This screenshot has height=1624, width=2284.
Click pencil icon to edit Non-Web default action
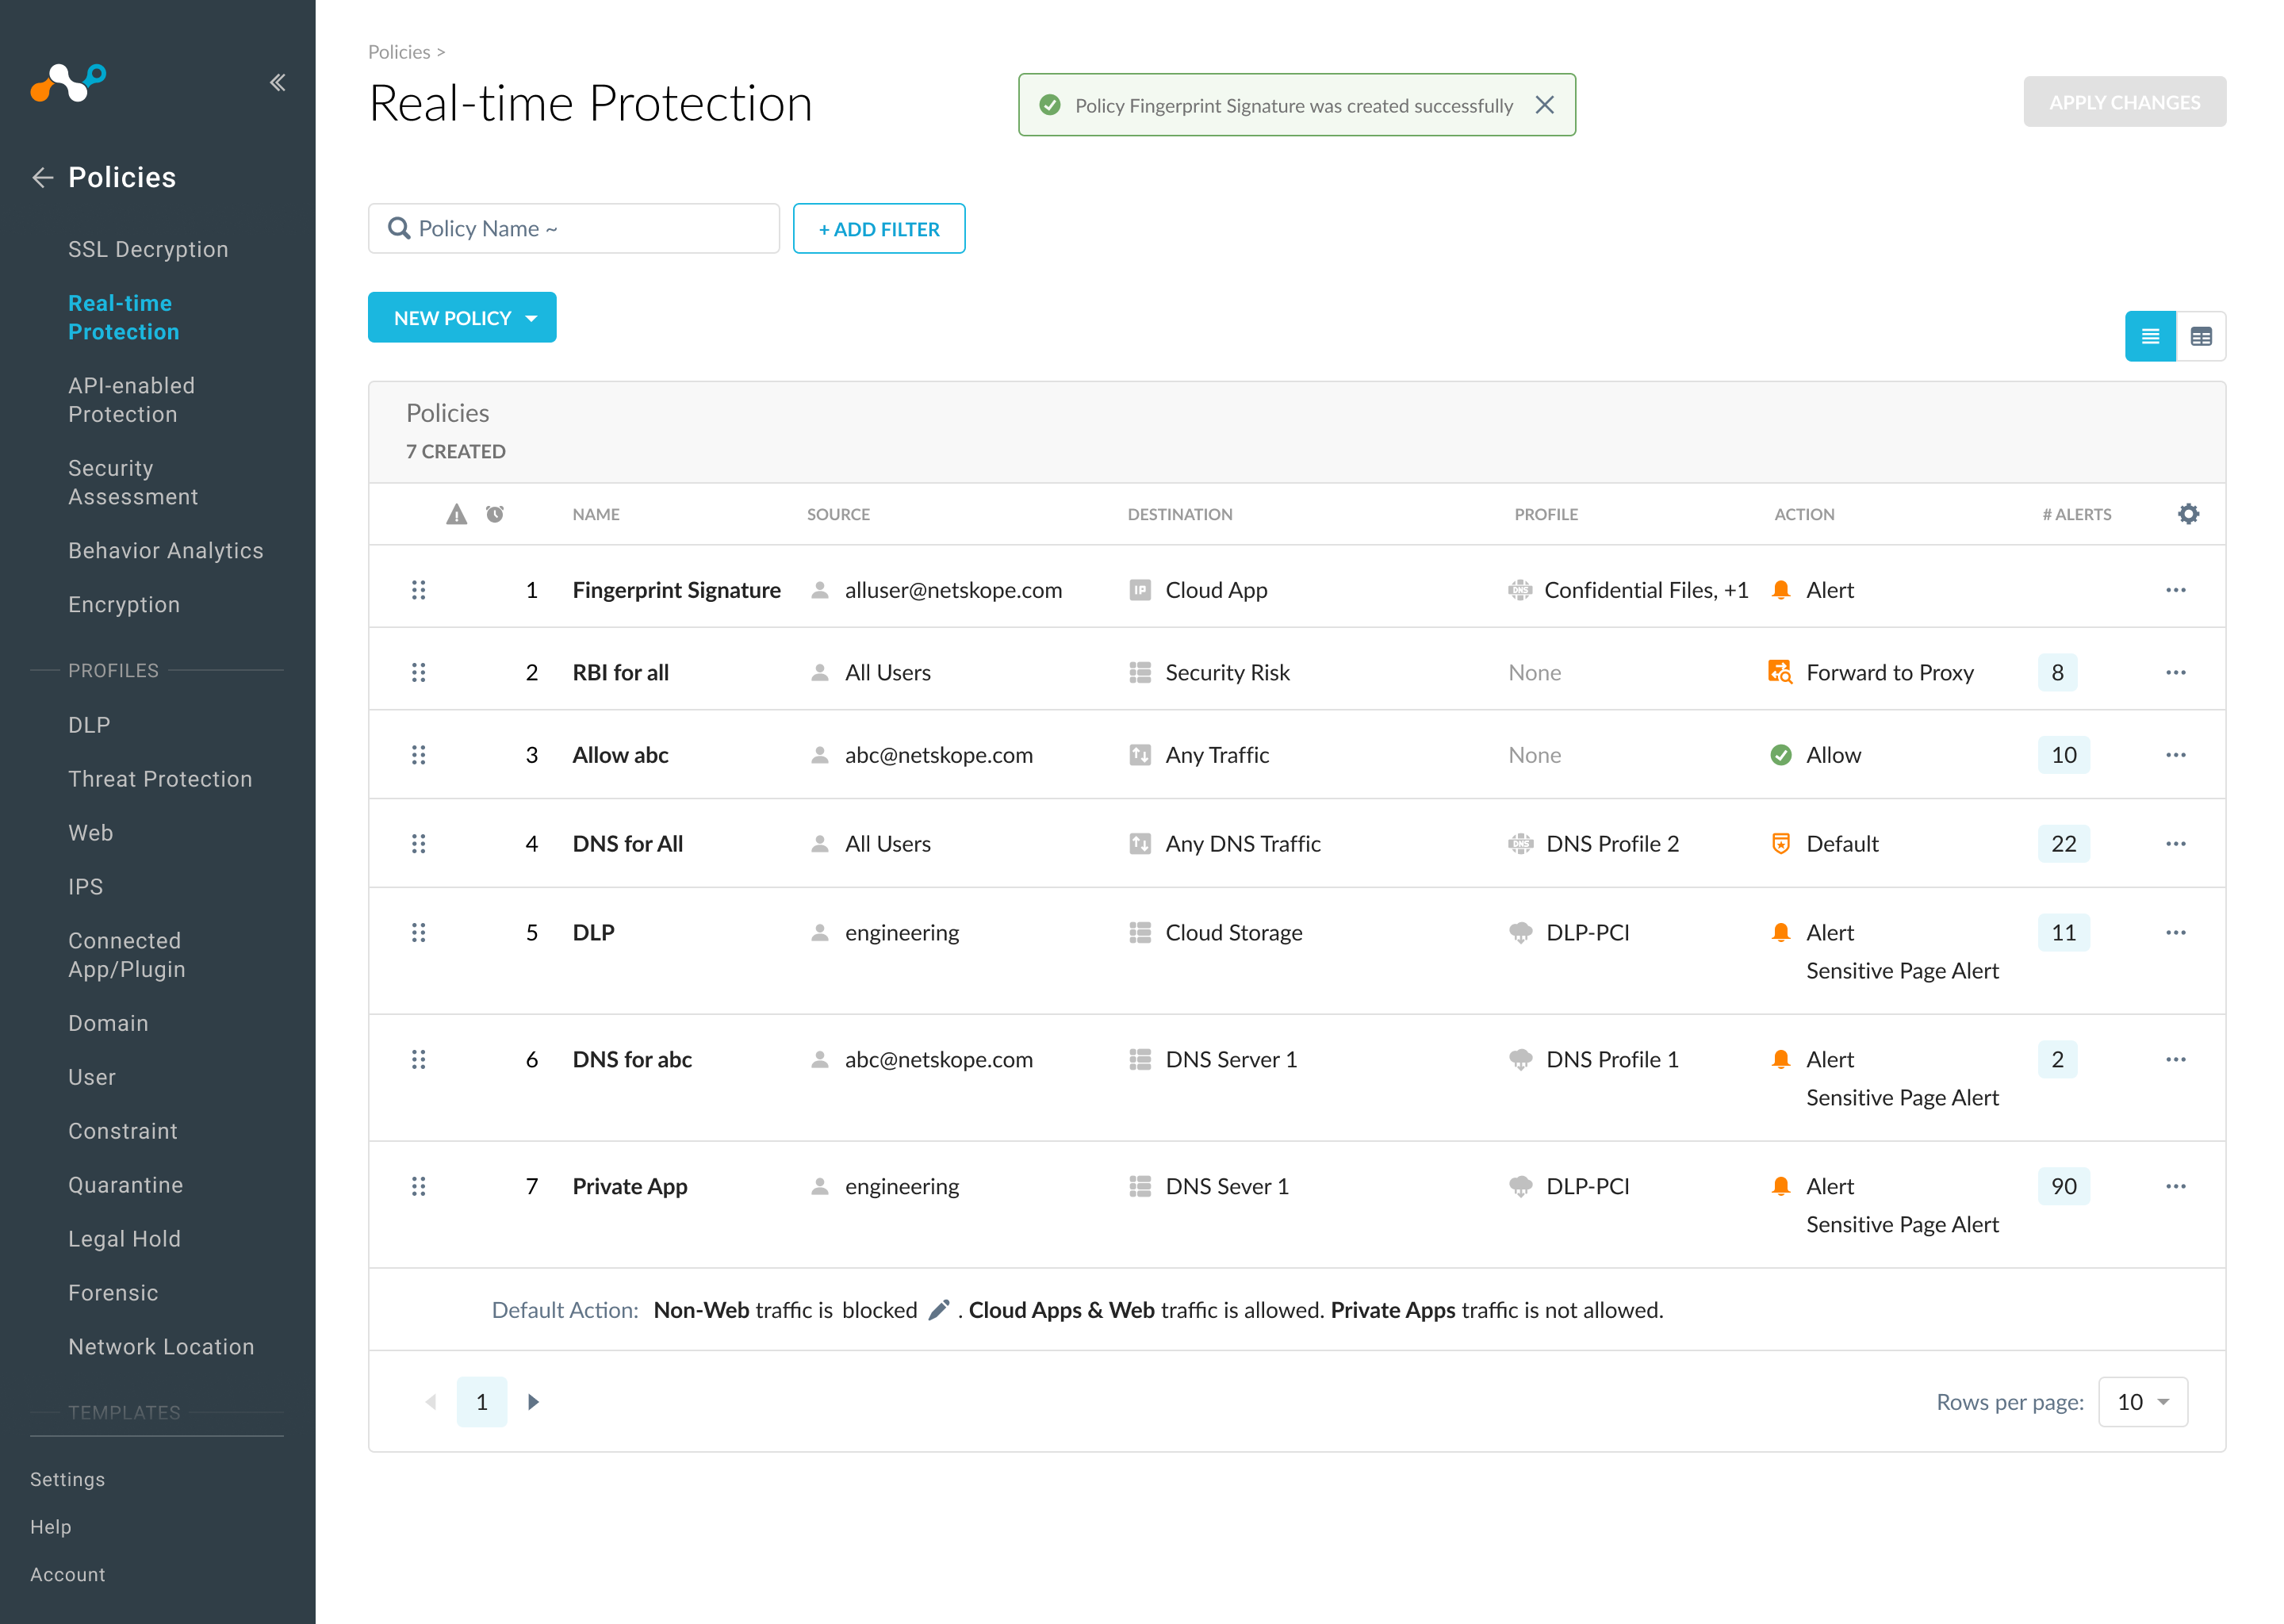point(938,1310)
